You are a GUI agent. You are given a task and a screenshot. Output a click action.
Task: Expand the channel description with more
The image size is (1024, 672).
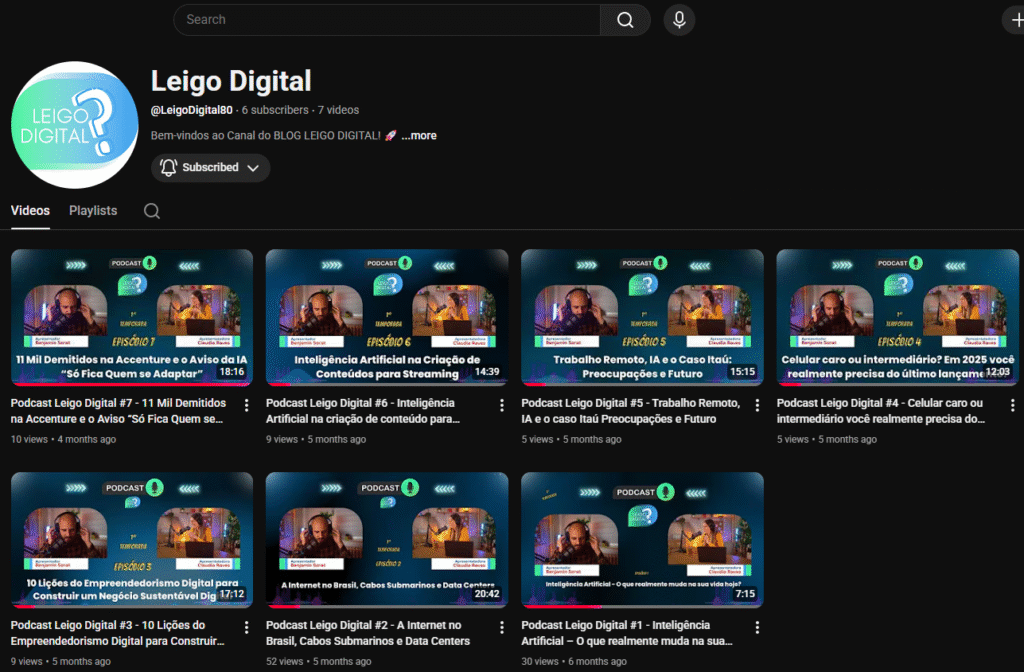point(418,135)
